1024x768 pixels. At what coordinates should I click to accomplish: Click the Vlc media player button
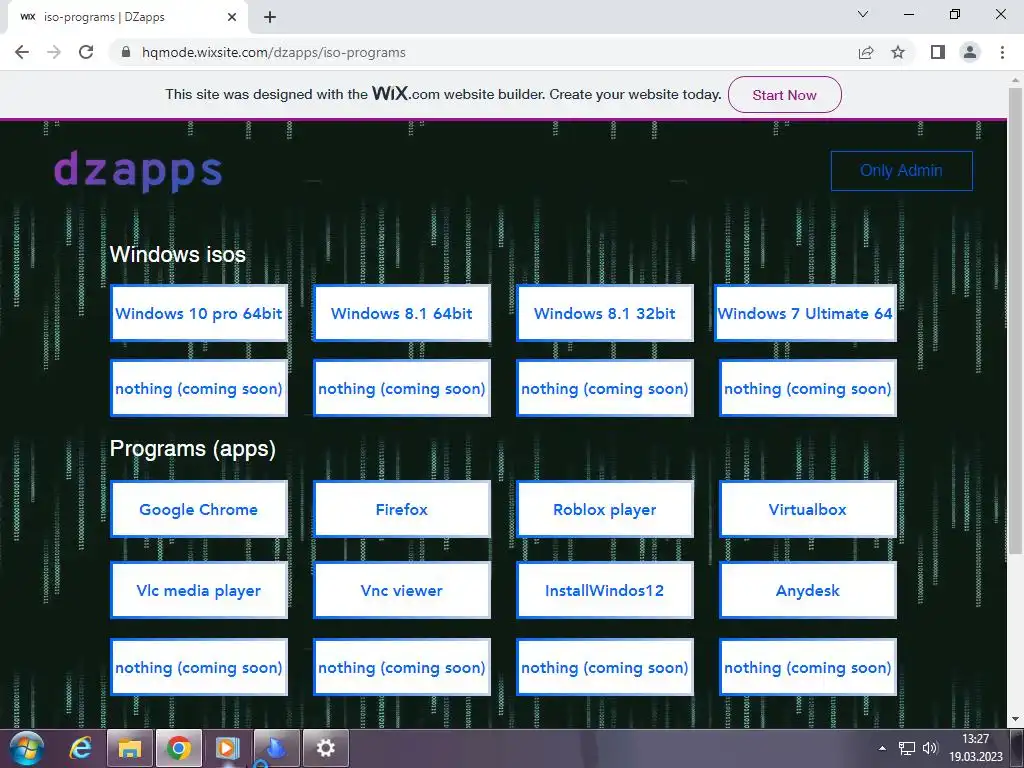[199, 590]
